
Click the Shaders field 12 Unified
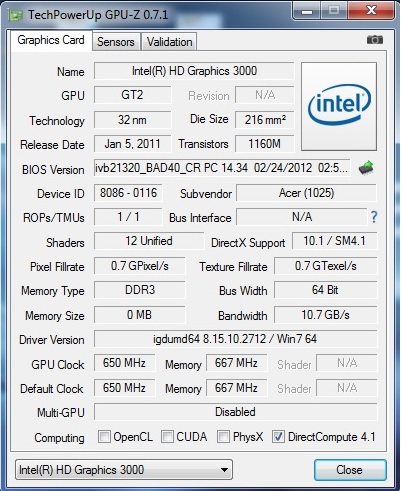pos(149,241)
